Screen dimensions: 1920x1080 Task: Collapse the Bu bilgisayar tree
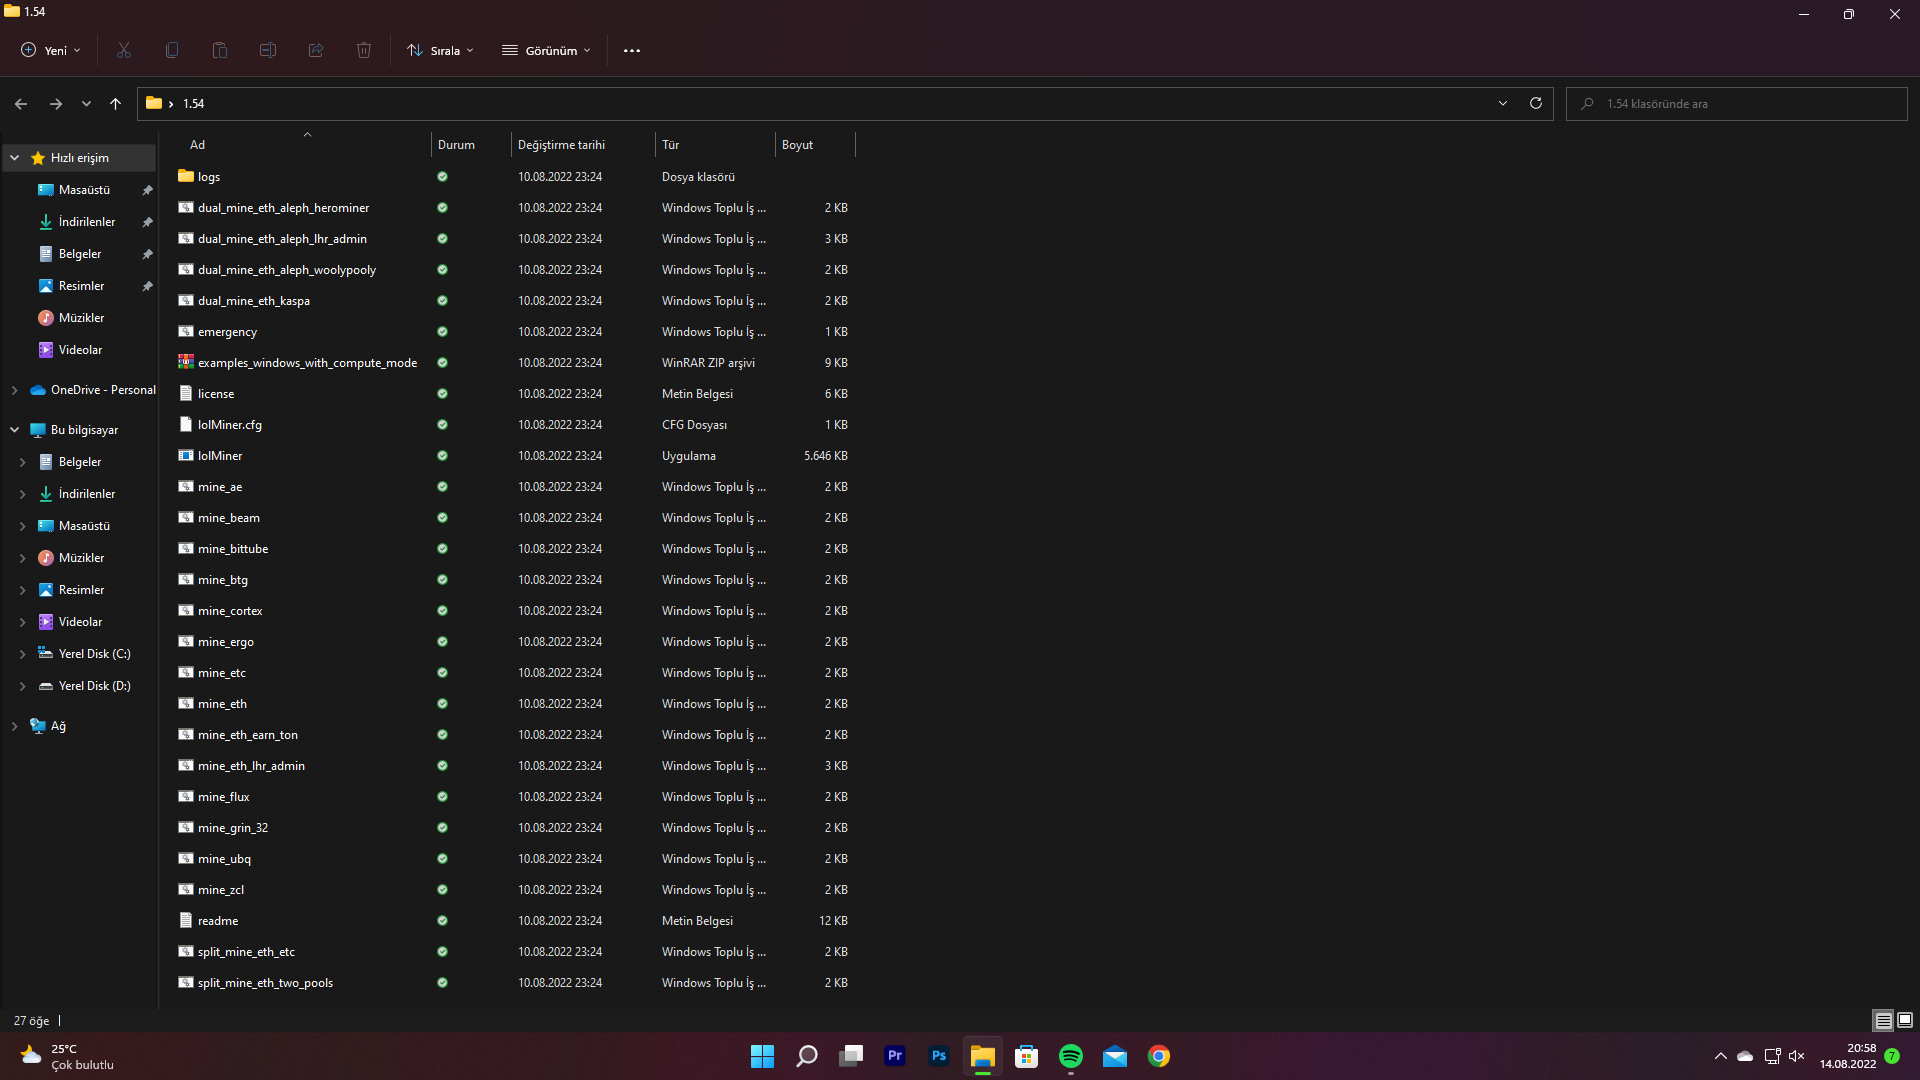[15, 430]
